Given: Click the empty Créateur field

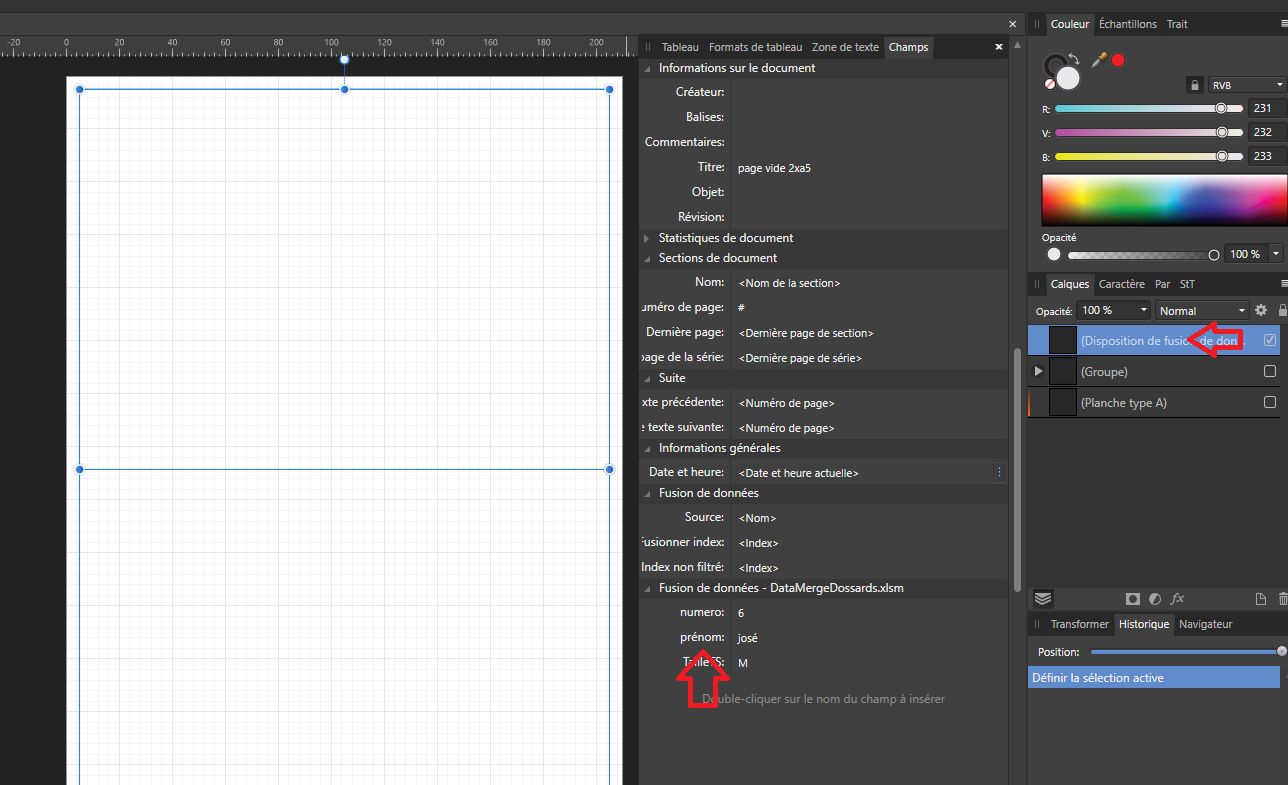Looking at the screenshot, I should click(x=869, y=92).
